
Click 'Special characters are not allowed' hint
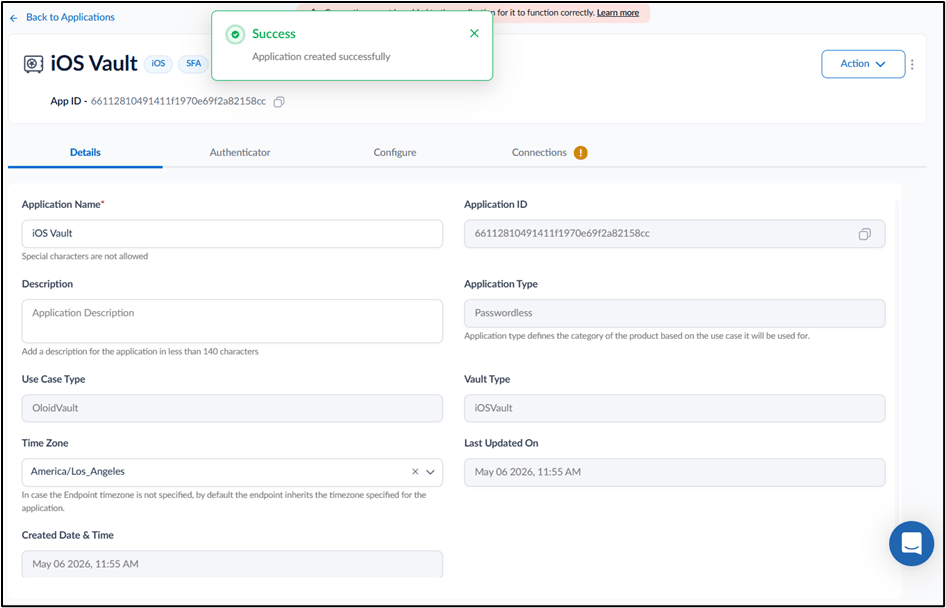84,256
